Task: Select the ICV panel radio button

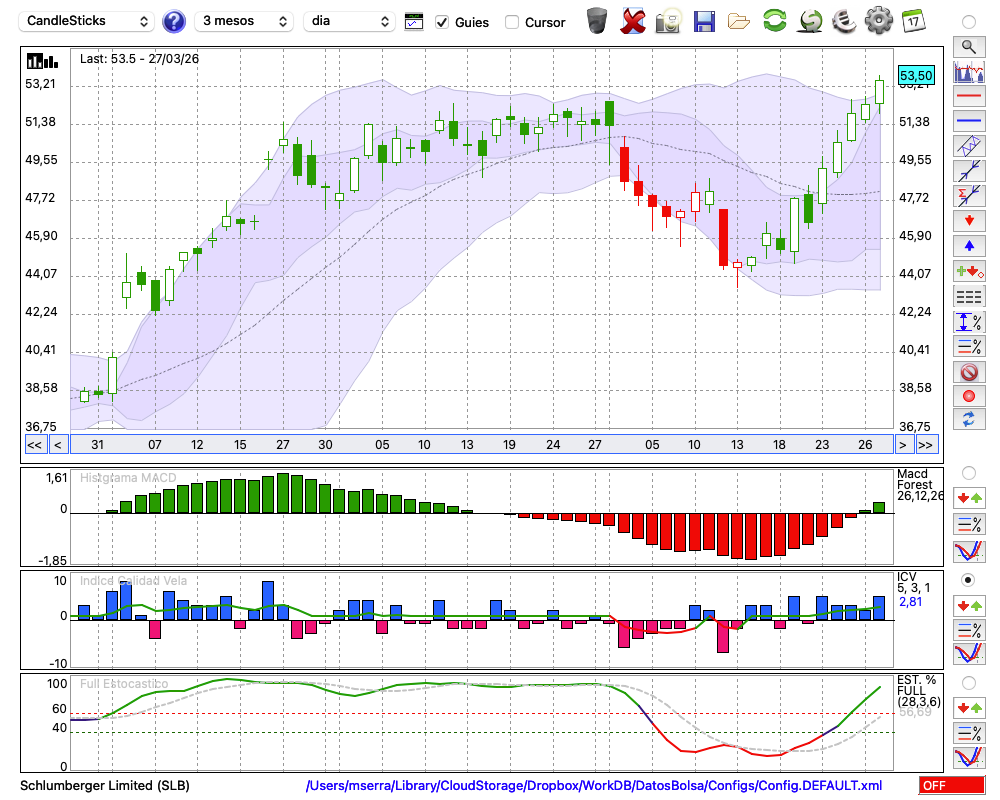Action: coord(969,580)
